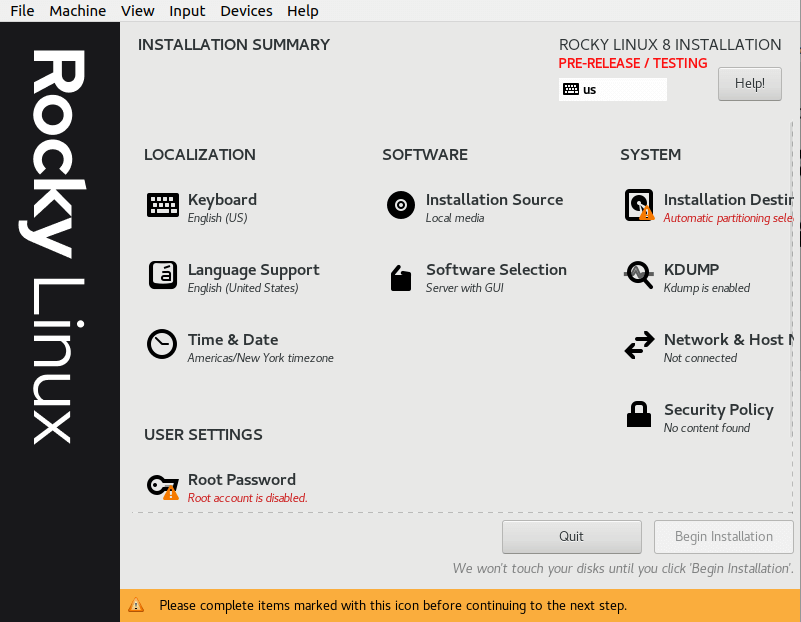
Task: Click Begin Installation button
Action: click(723, 537)
